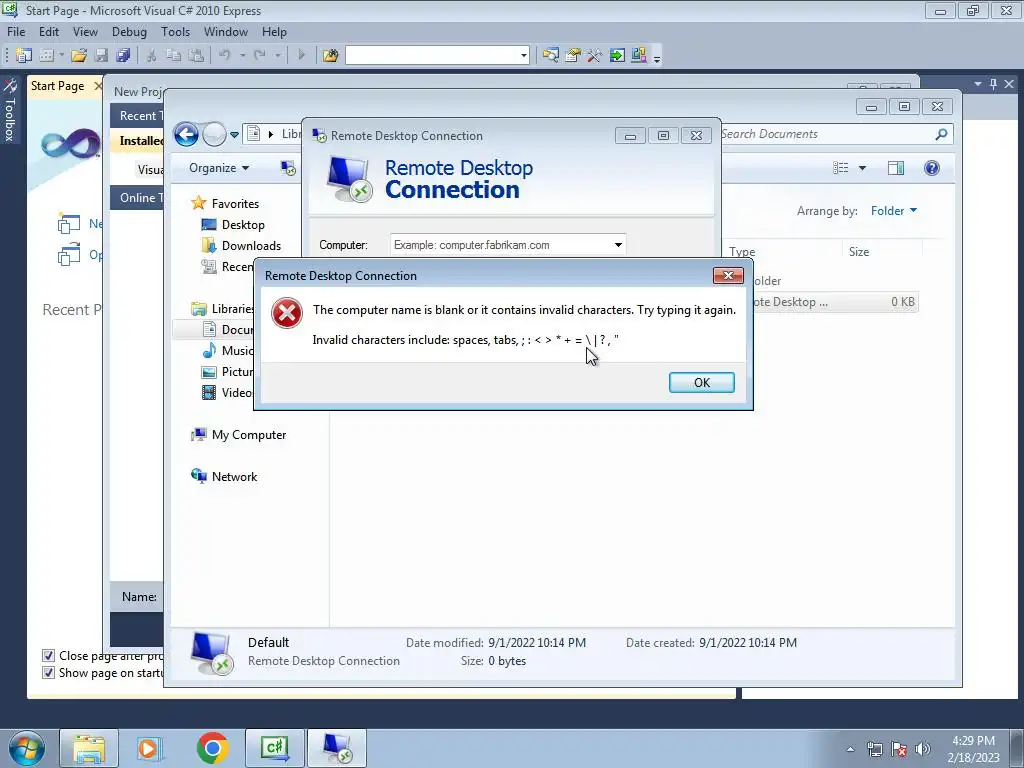Toggle Close page after project load checkbox
The image size is (1024, 768).
[48, 656]
